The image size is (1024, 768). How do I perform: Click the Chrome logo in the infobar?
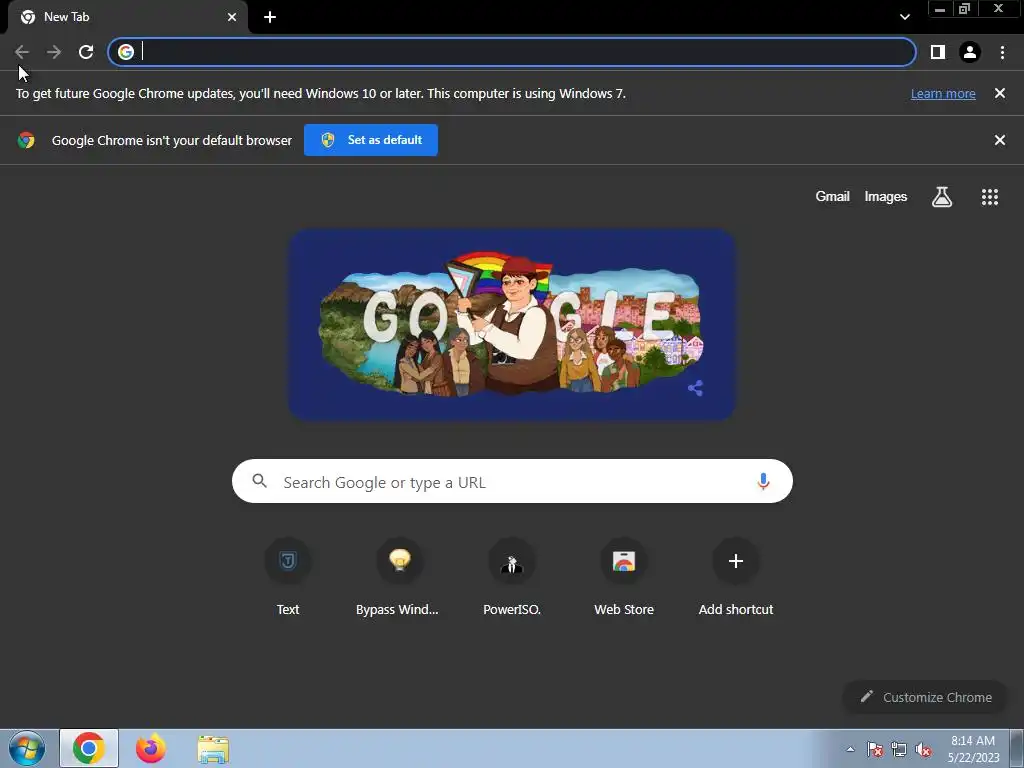click(x=26, y=140)
